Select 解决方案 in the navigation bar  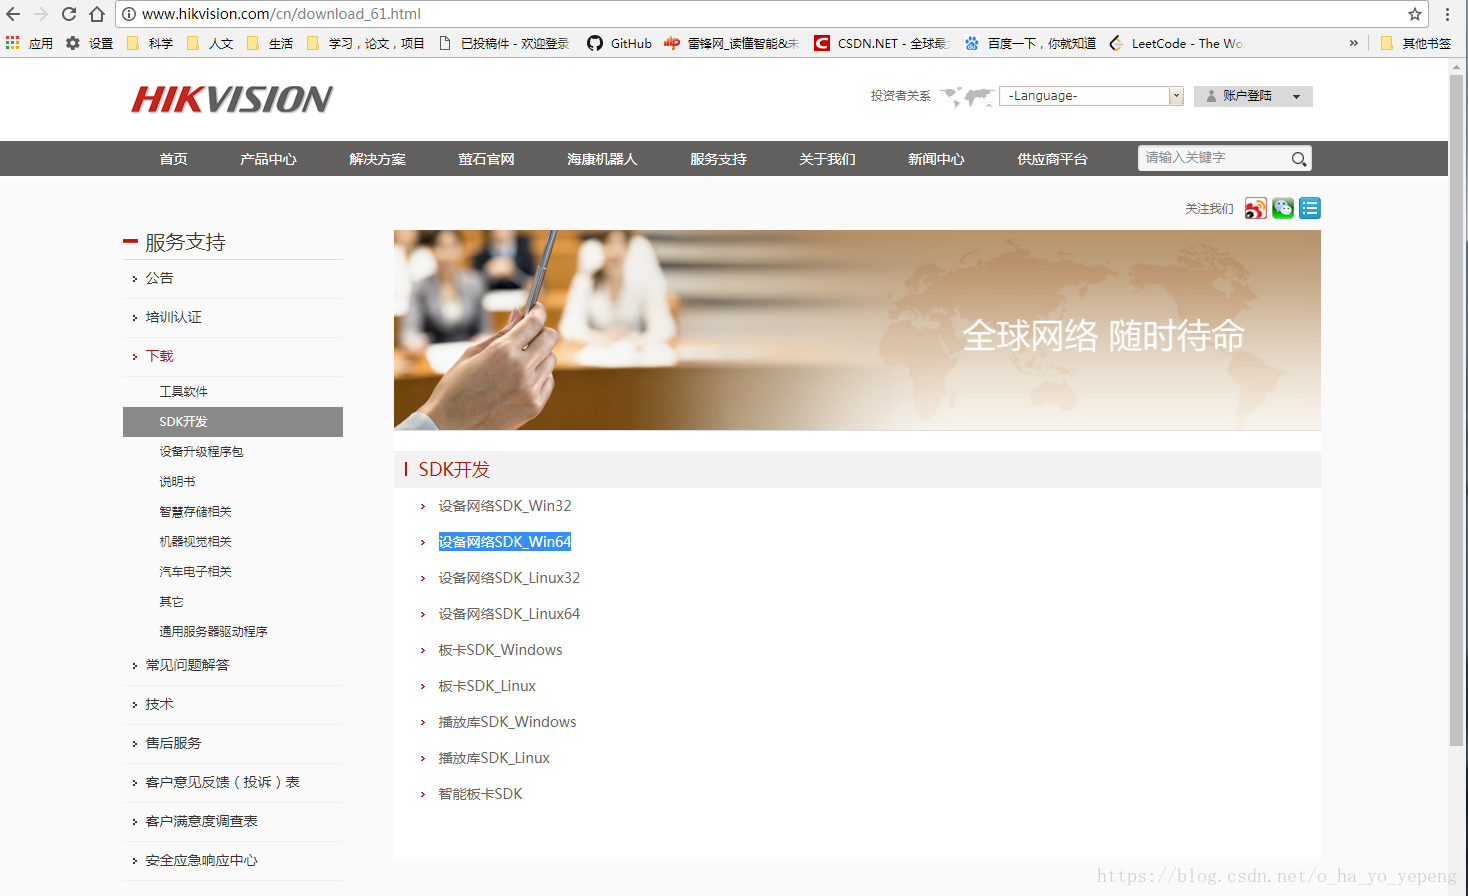point(377,159)
